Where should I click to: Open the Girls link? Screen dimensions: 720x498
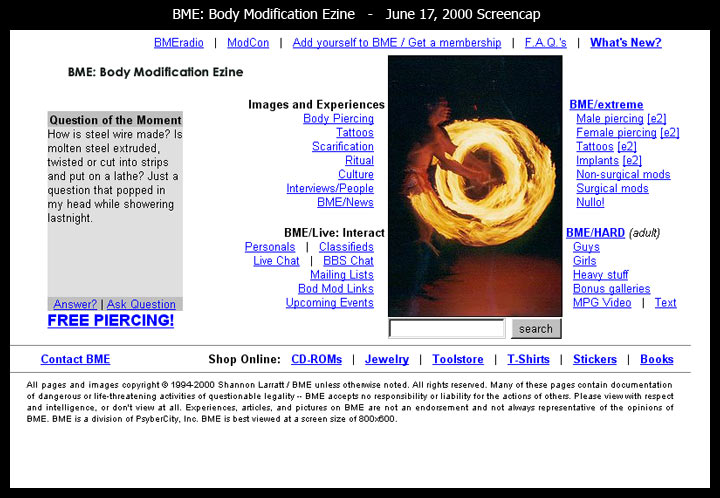pos(585,261)
